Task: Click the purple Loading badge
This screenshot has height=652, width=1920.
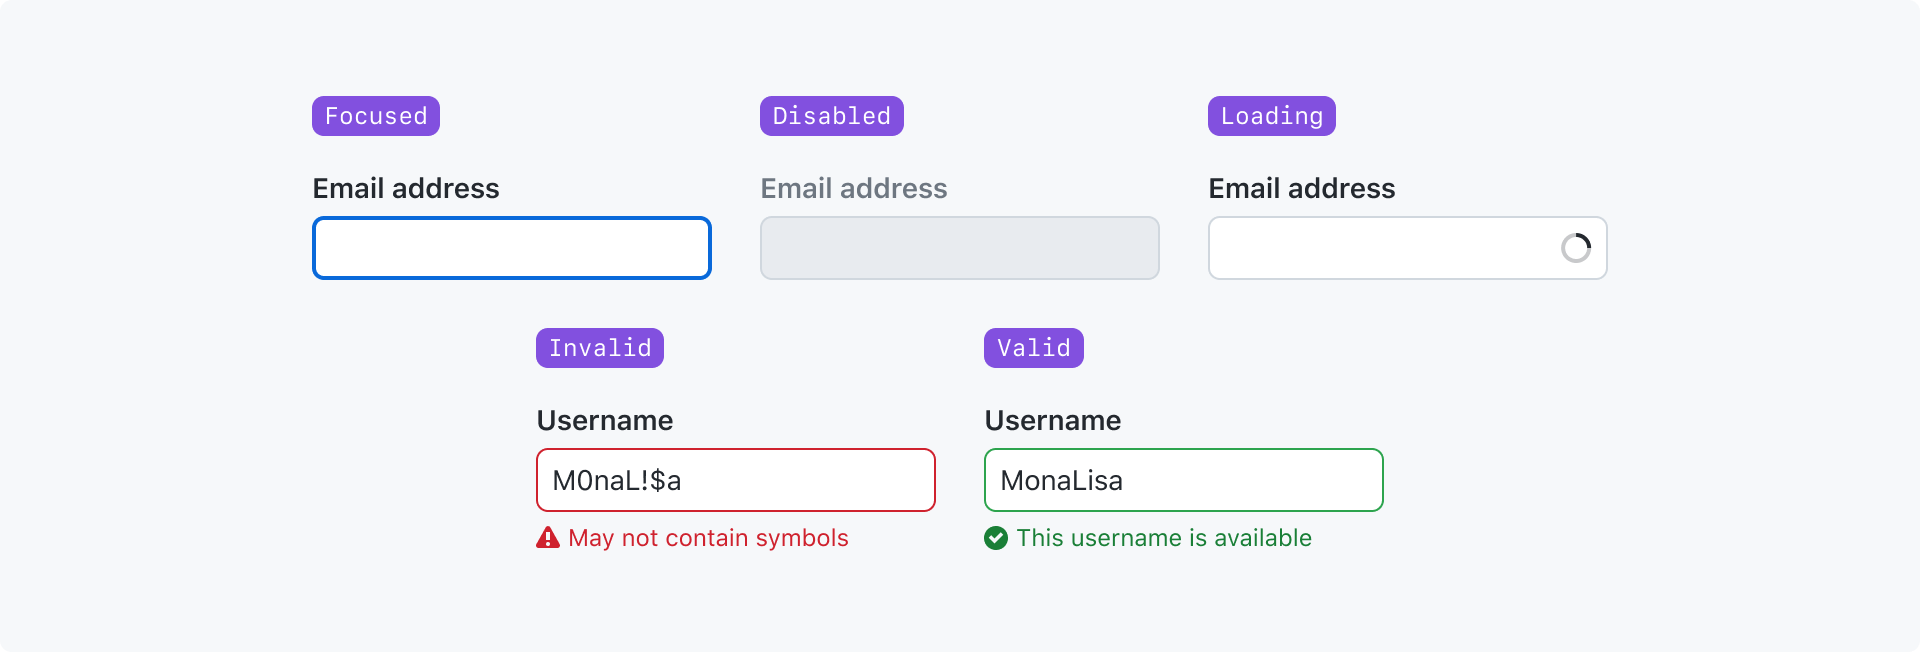Action: tap(1271, 116)
